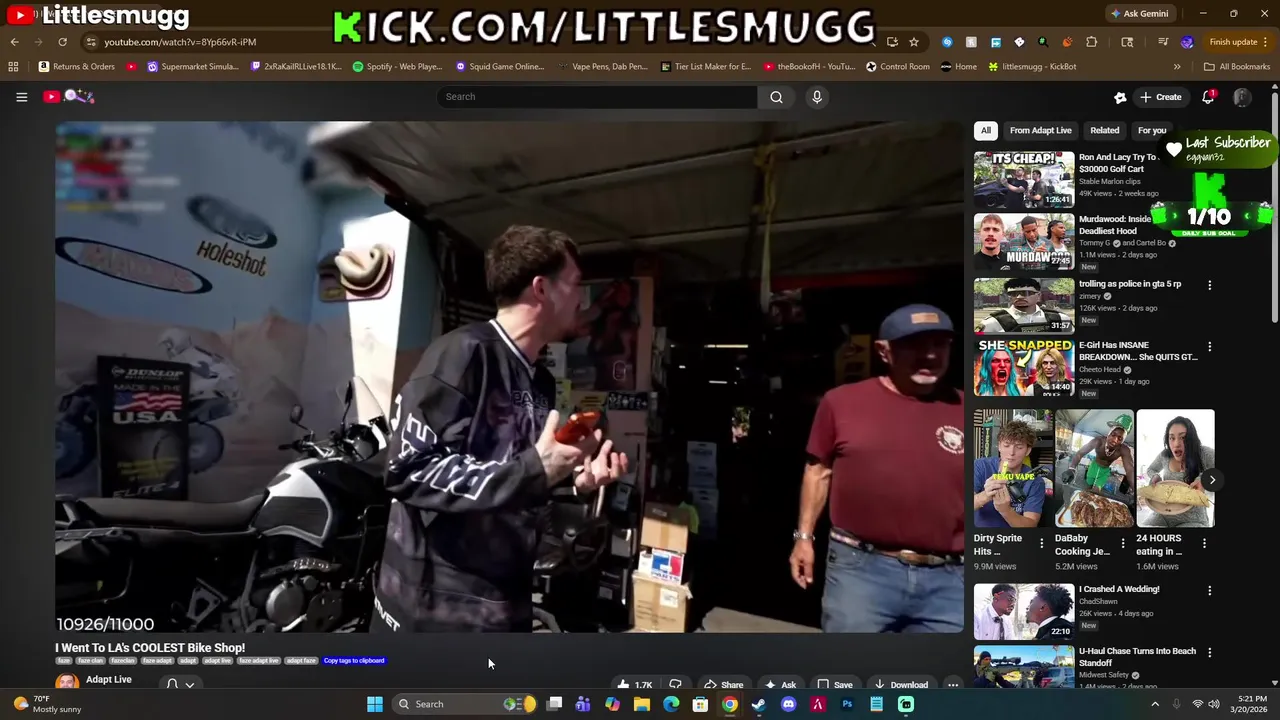1280x720 pixels.
Task: Open trolling as police gta thumbnail
Action: coord(1024,305)
